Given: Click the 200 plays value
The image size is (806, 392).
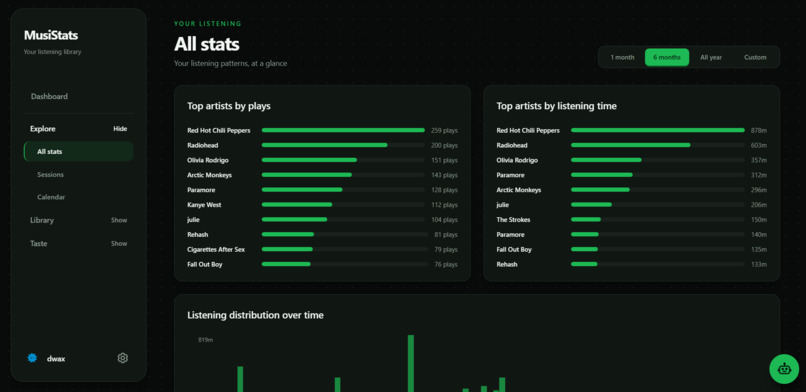Looking at the screenshot, I should coord(444,146).
